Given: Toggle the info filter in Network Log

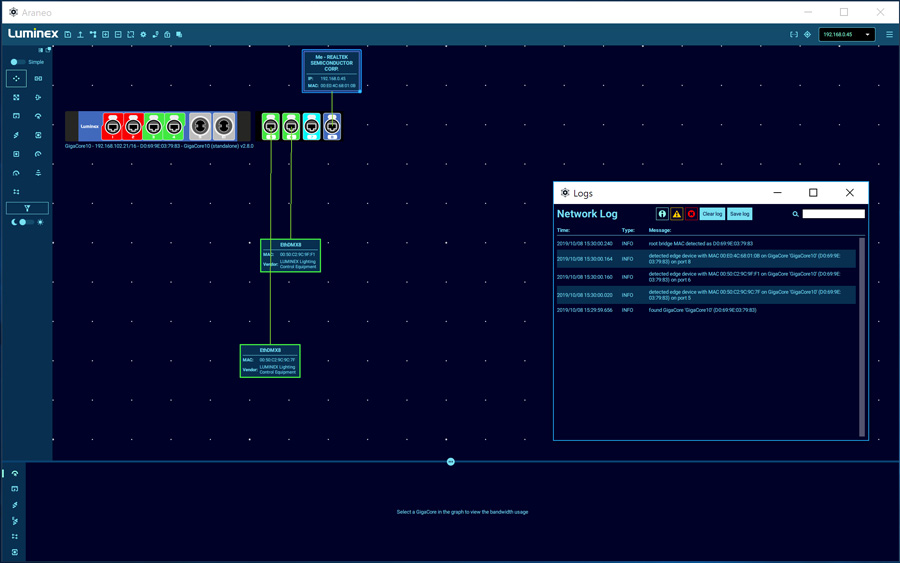Looking at the screenshot, I should [x=662, y=213].
